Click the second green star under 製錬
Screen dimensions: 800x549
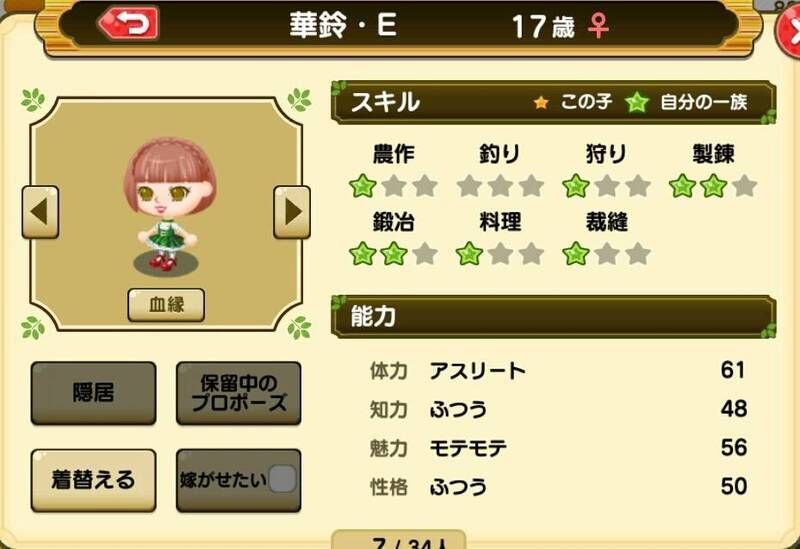click(x=713, y=186)
